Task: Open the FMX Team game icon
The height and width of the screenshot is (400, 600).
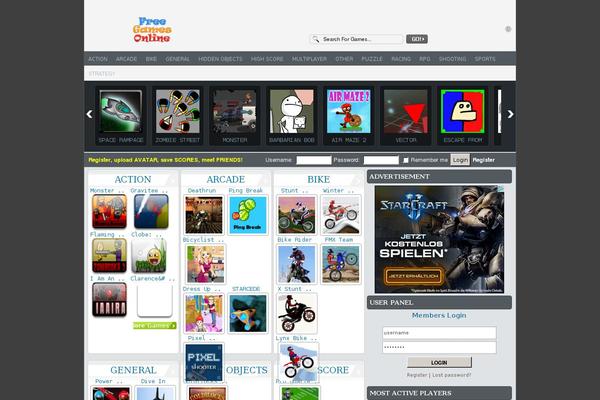Action: point(341,264)
